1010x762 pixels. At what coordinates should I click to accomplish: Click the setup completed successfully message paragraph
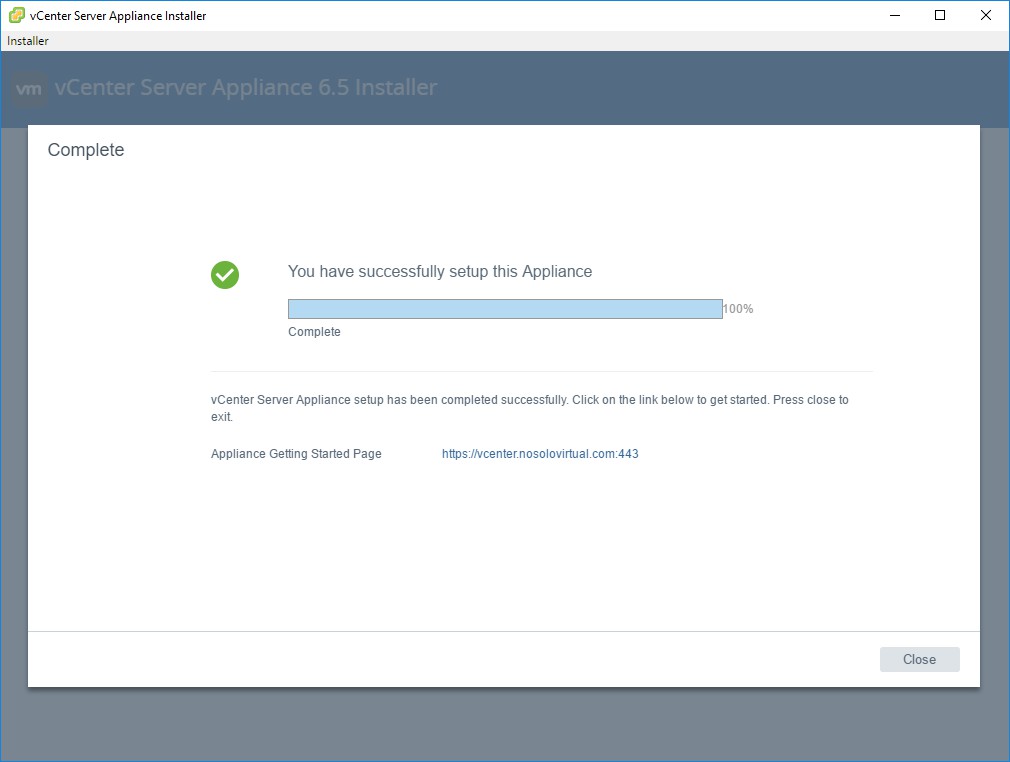pos(529,408)
